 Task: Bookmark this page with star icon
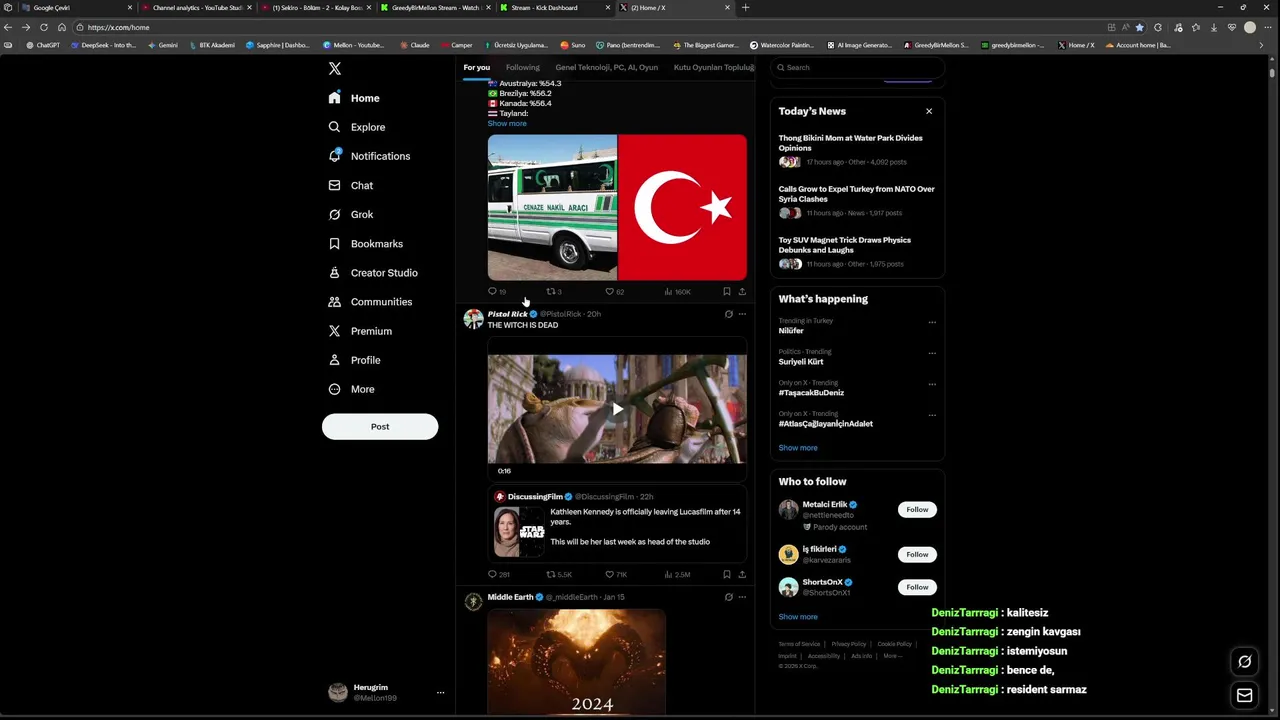click(x=1139, y=27)
